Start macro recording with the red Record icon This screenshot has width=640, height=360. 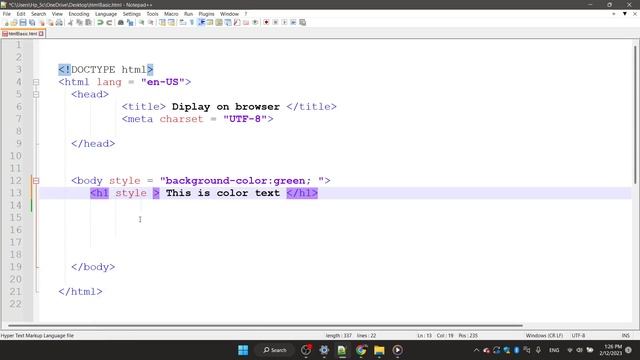coord(266,22)
